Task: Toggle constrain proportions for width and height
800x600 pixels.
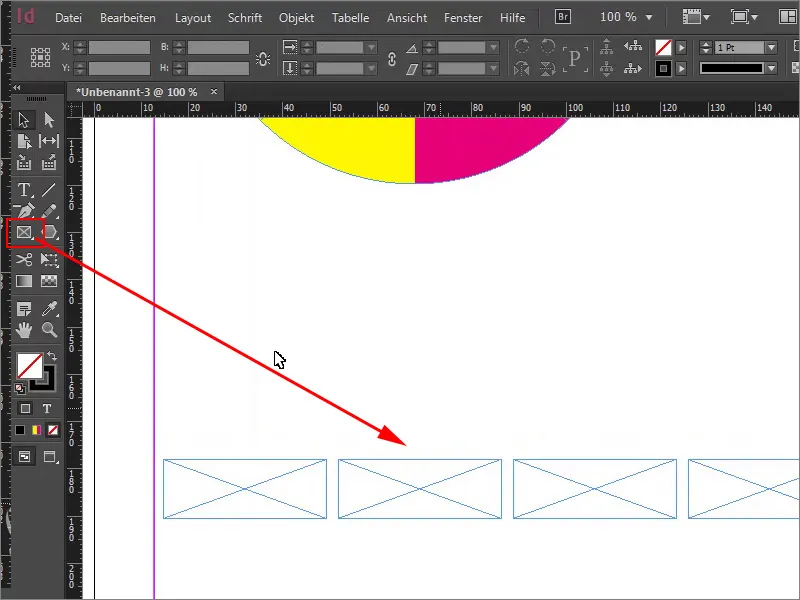Action: pyautogui.click(x=263, y=58)
